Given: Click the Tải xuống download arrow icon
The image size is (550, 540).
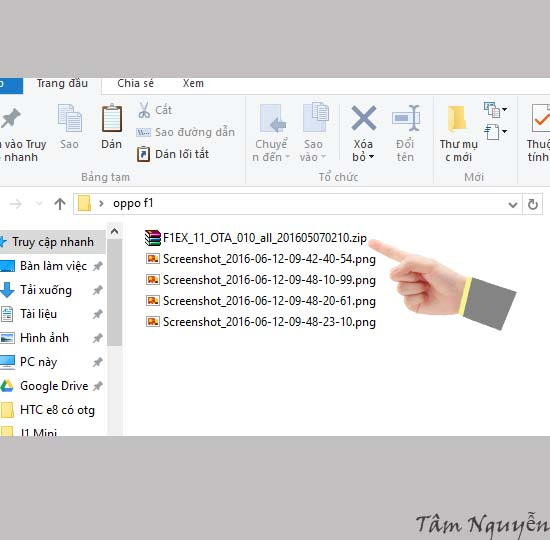Looking at the screenshot, I should [7, 290].
